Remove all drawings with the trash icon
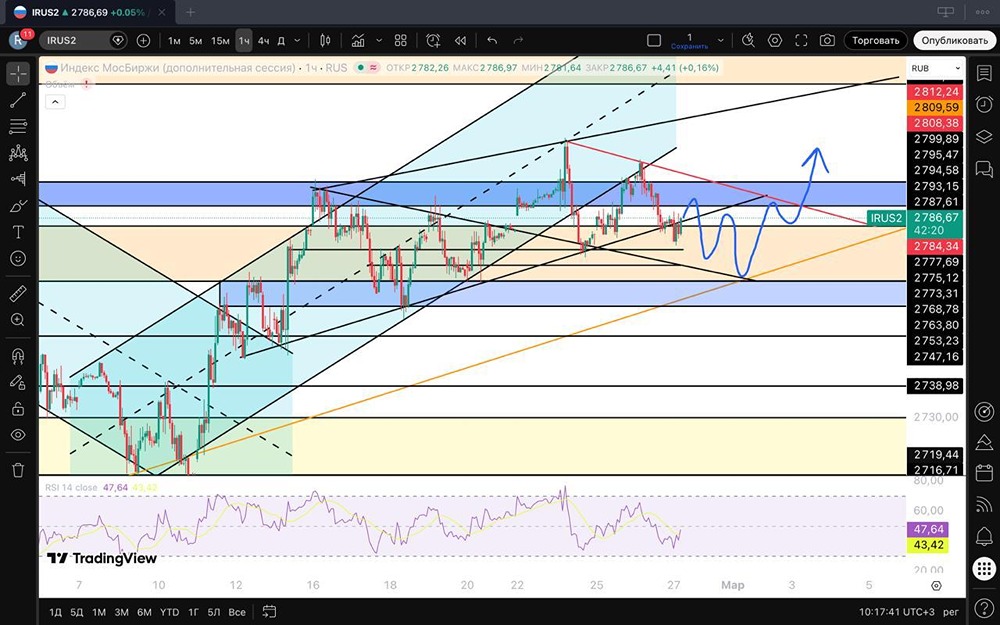The image size is (1000, 625). [x=18, y=471]
